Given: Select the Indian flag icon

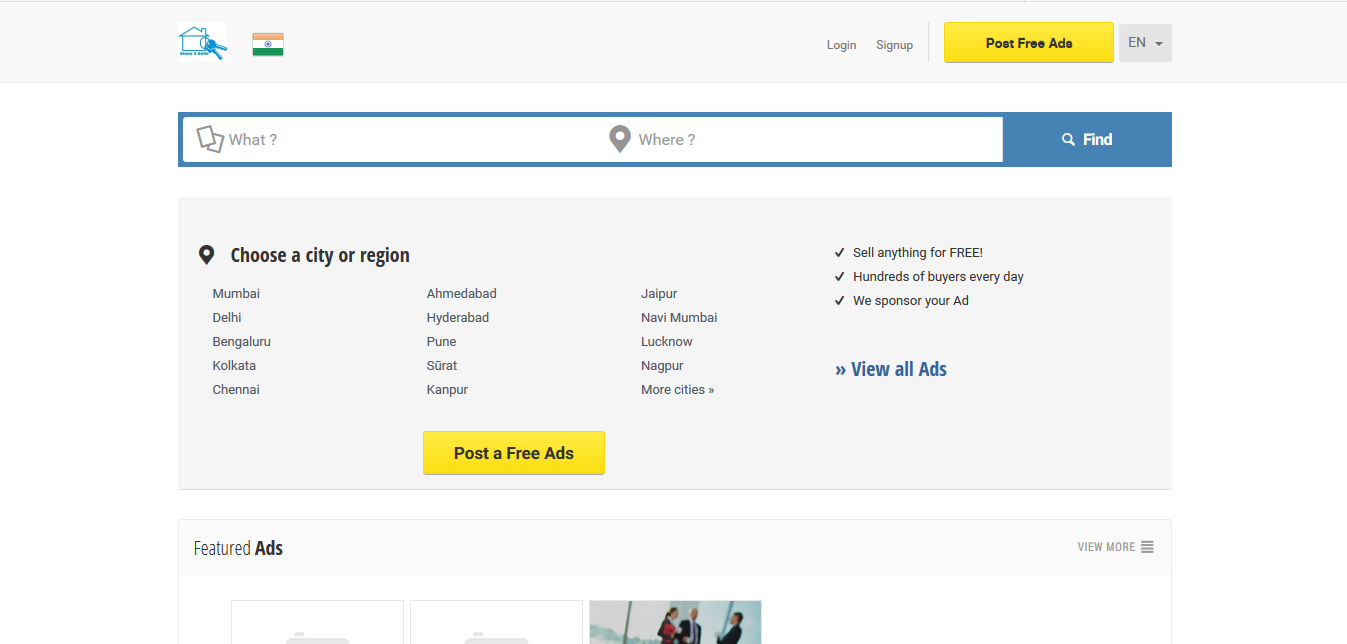Looking at the screenshot, I should click(x=267, y=43).
